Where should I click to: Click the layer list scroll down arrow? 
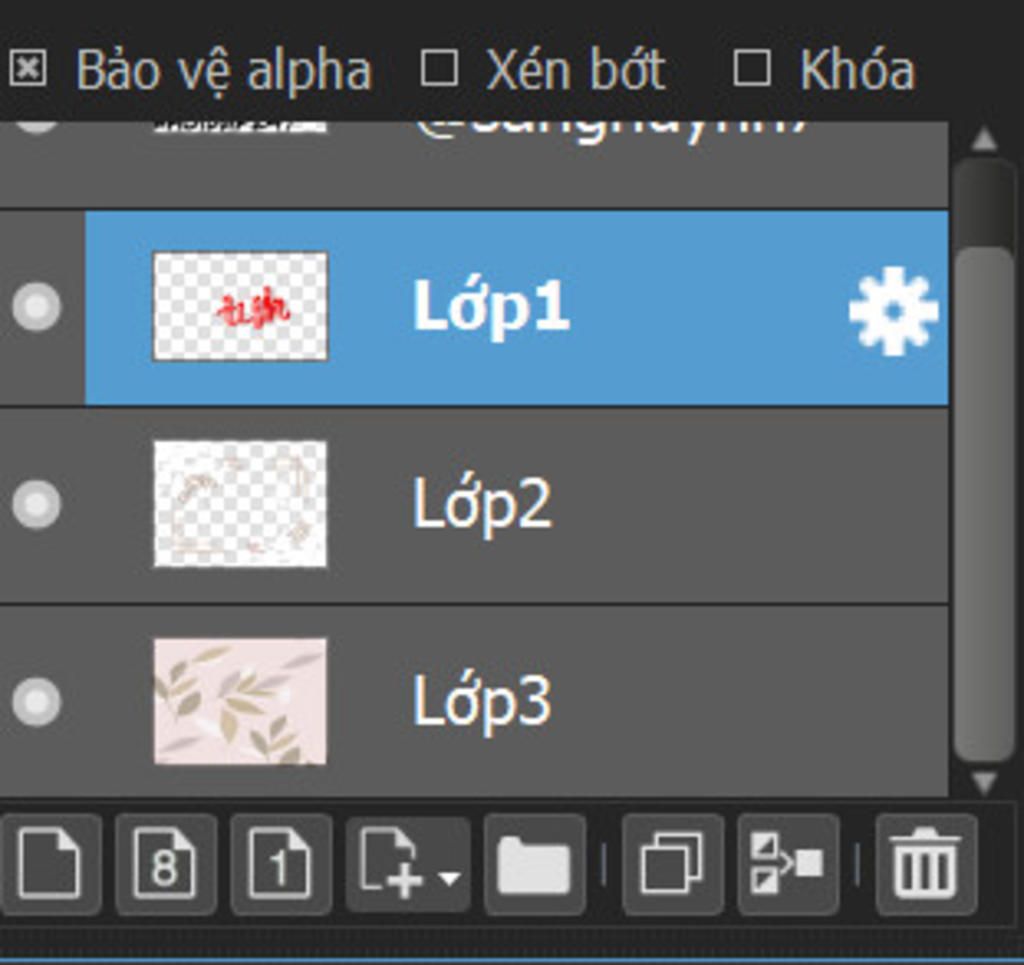984,781
